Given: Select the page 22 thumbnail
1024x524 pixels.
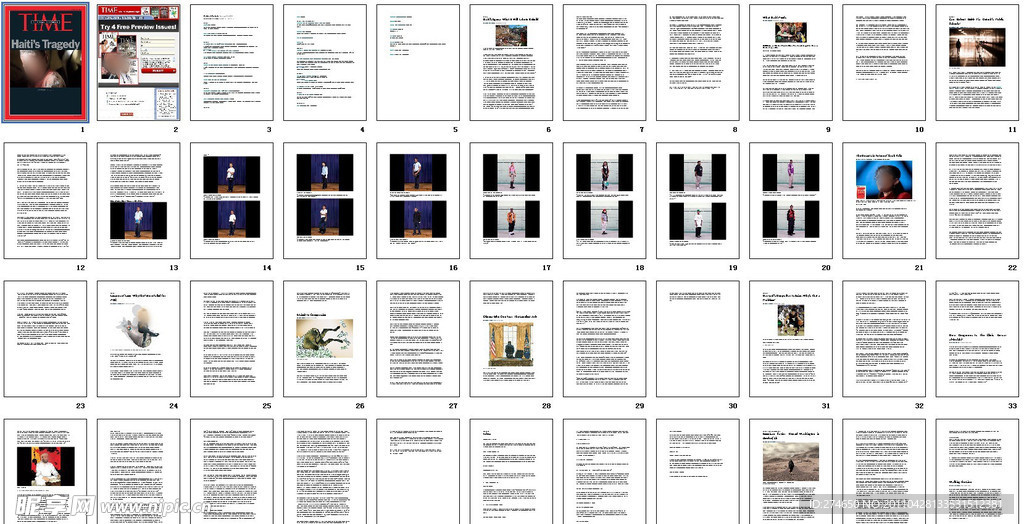Looking at the screenshot, I should (977, 201).
